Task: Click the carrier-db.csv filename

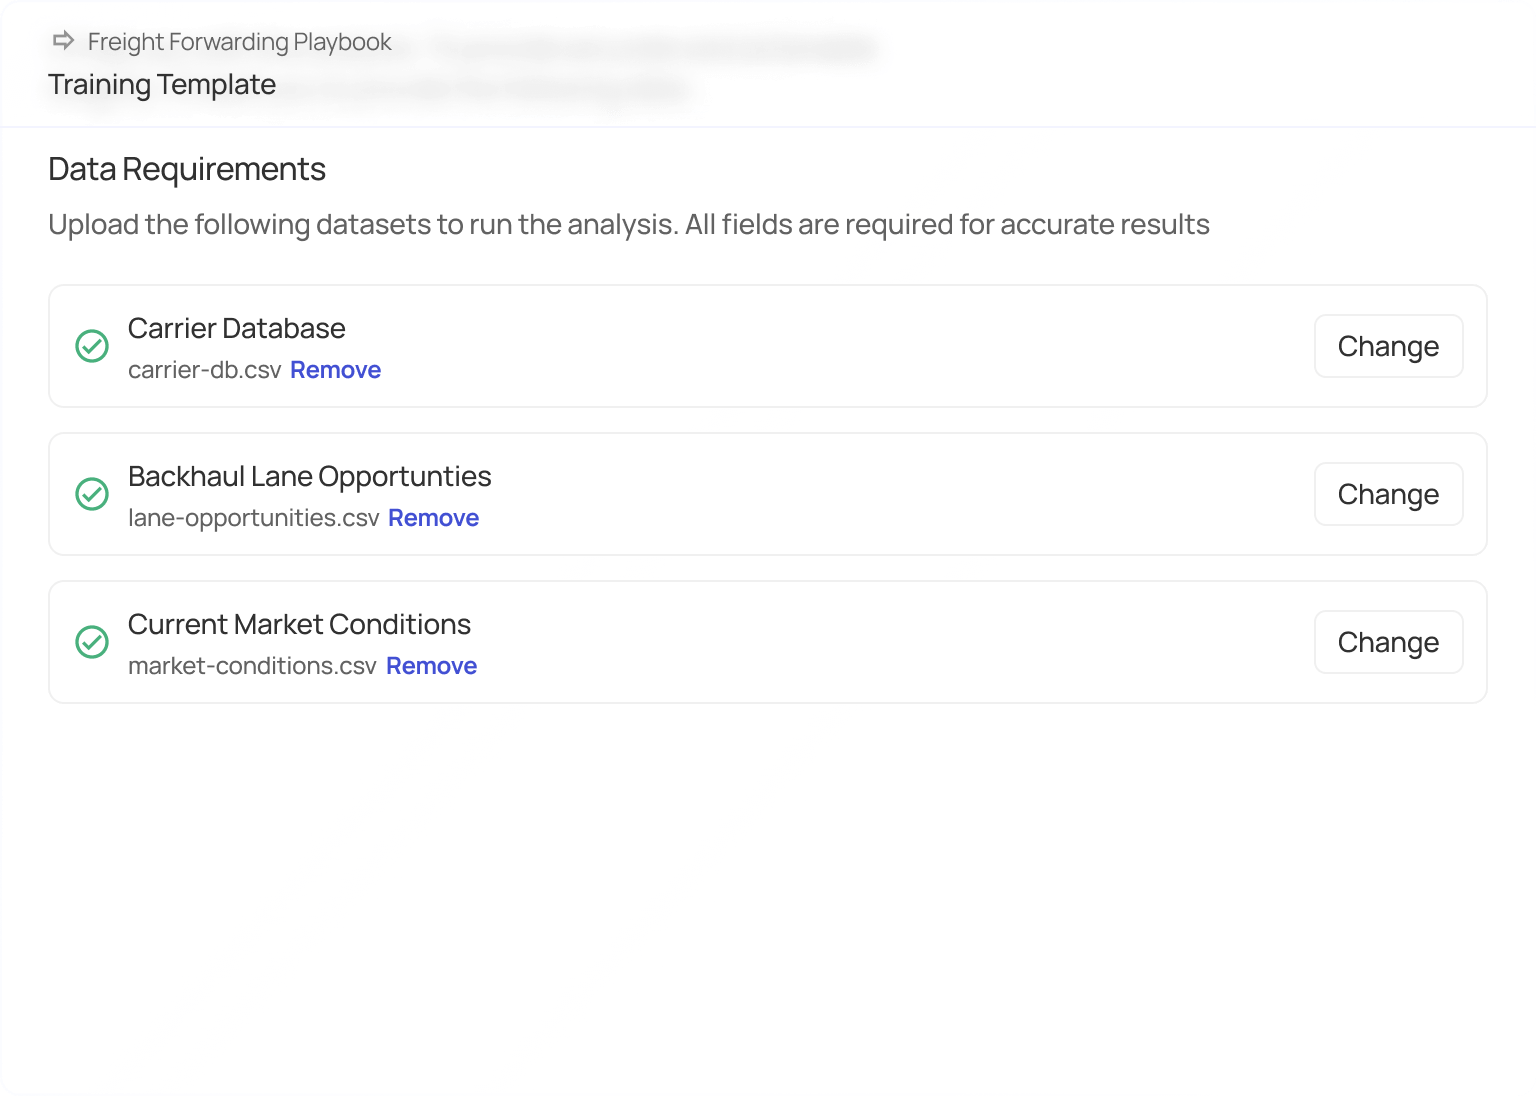Action: (x=202, y=370)
